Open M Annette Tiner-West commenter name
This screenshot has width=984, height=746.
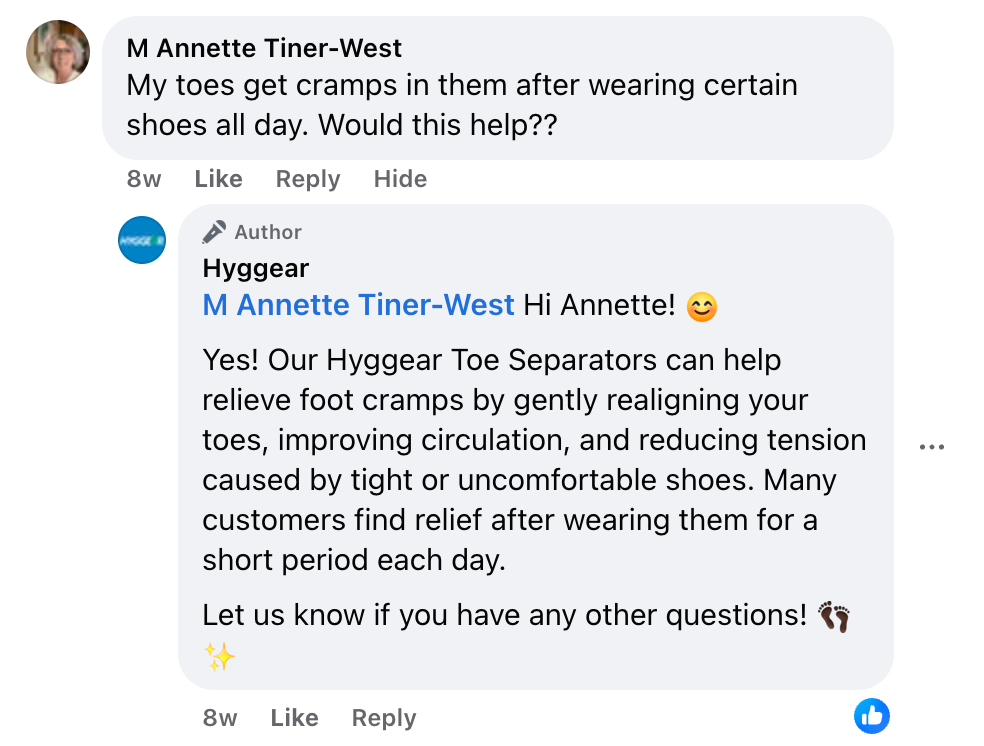coord(264,48)
